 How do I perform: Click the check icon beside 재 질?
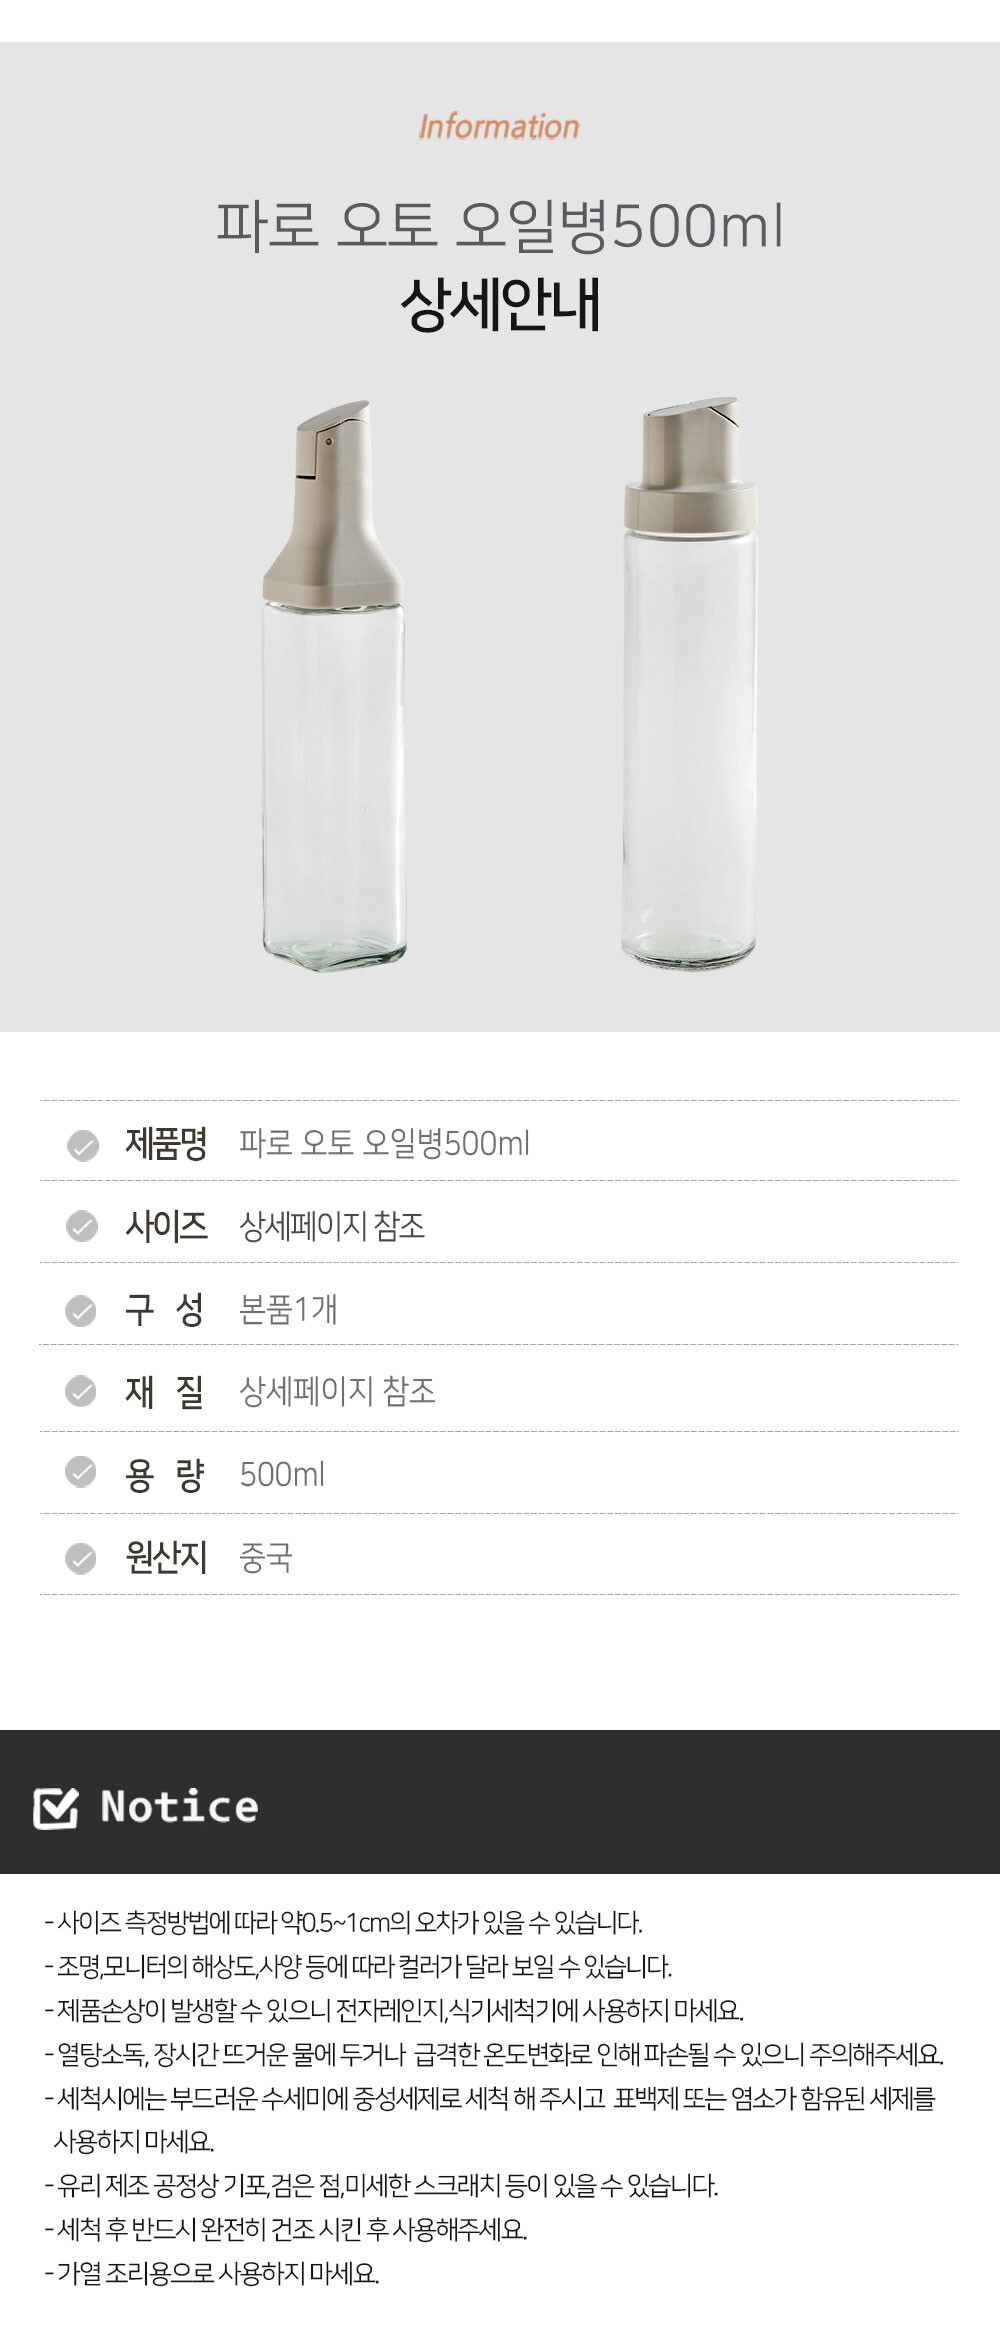(x=81, y=1391)
